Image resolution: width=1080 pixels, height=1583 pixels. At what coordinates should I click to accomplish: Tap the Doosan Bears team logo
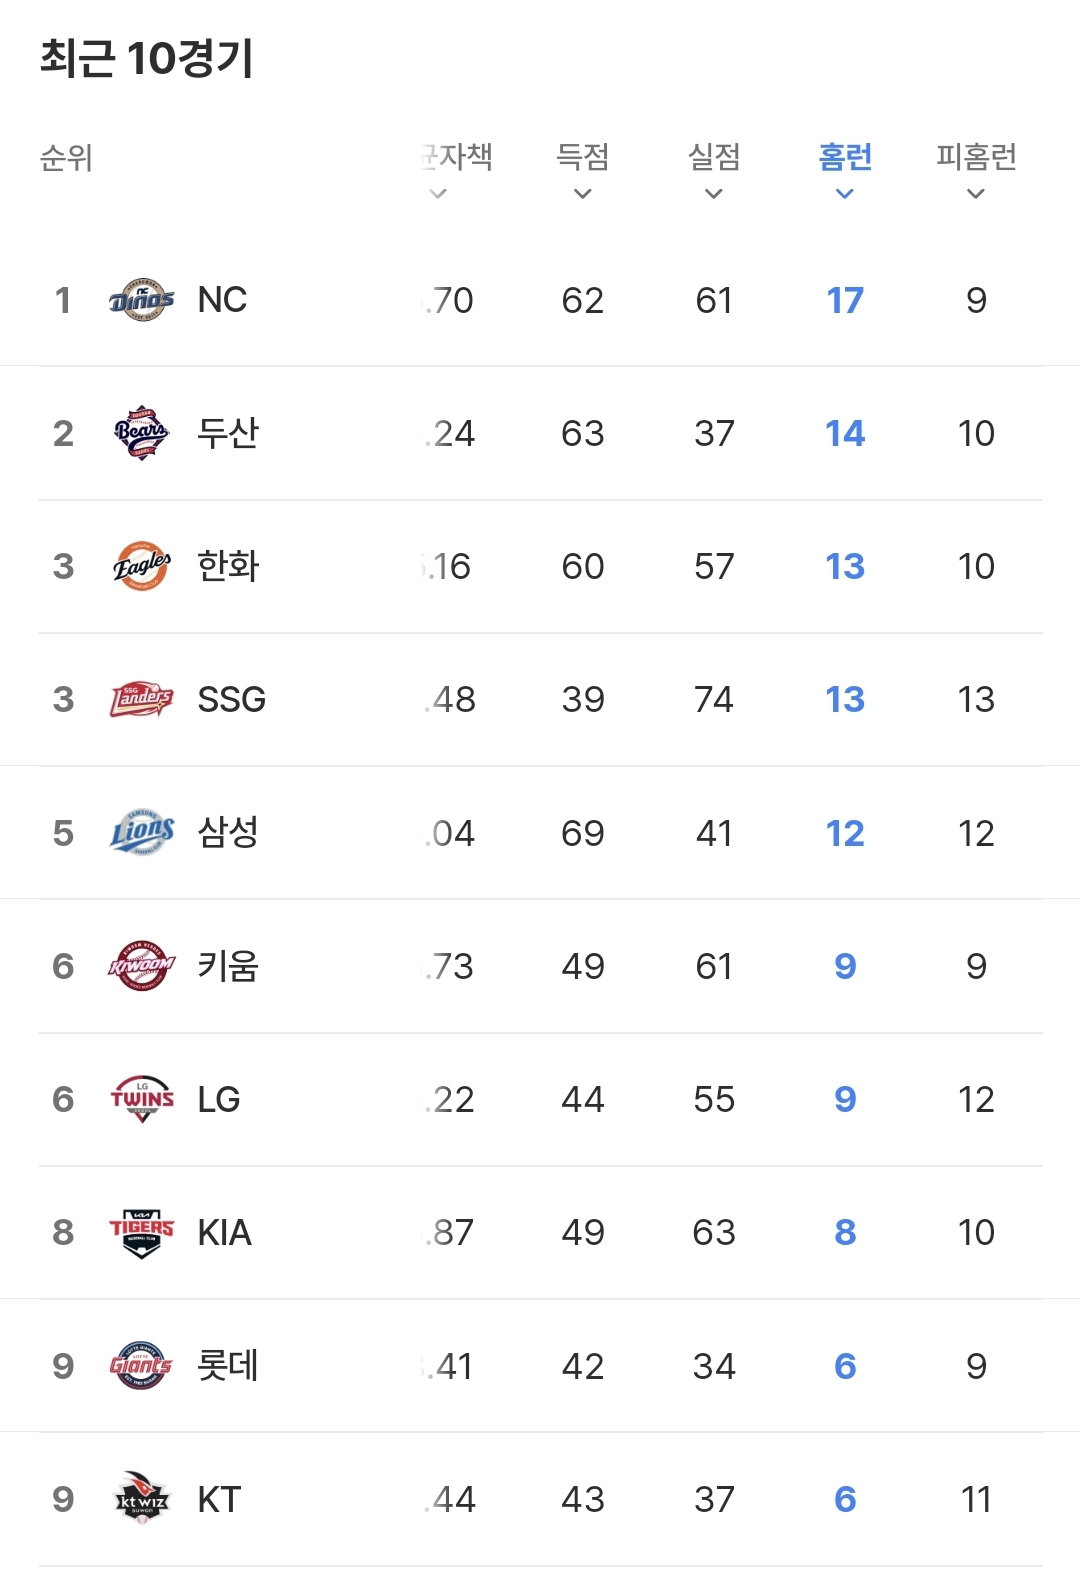[141, 433]
